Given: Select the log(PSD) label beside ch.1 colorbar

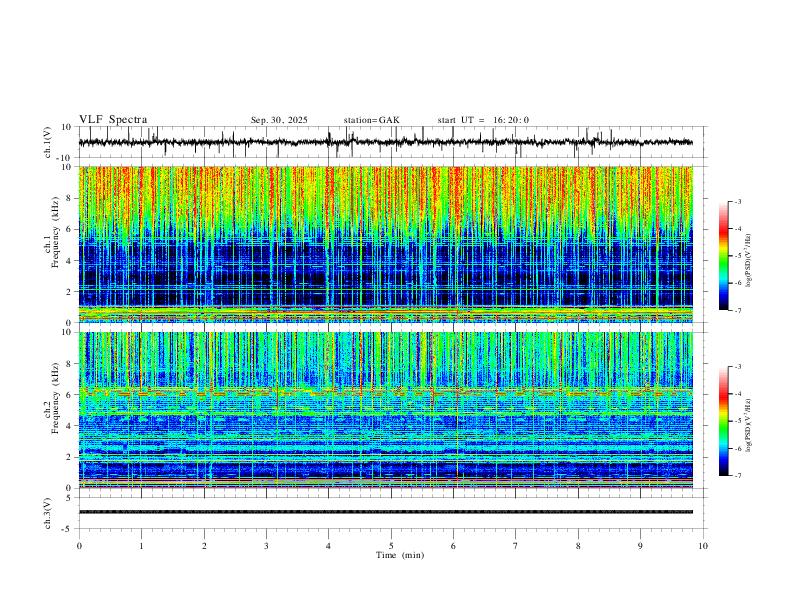Looking at the screenshot, I should 748,261.
